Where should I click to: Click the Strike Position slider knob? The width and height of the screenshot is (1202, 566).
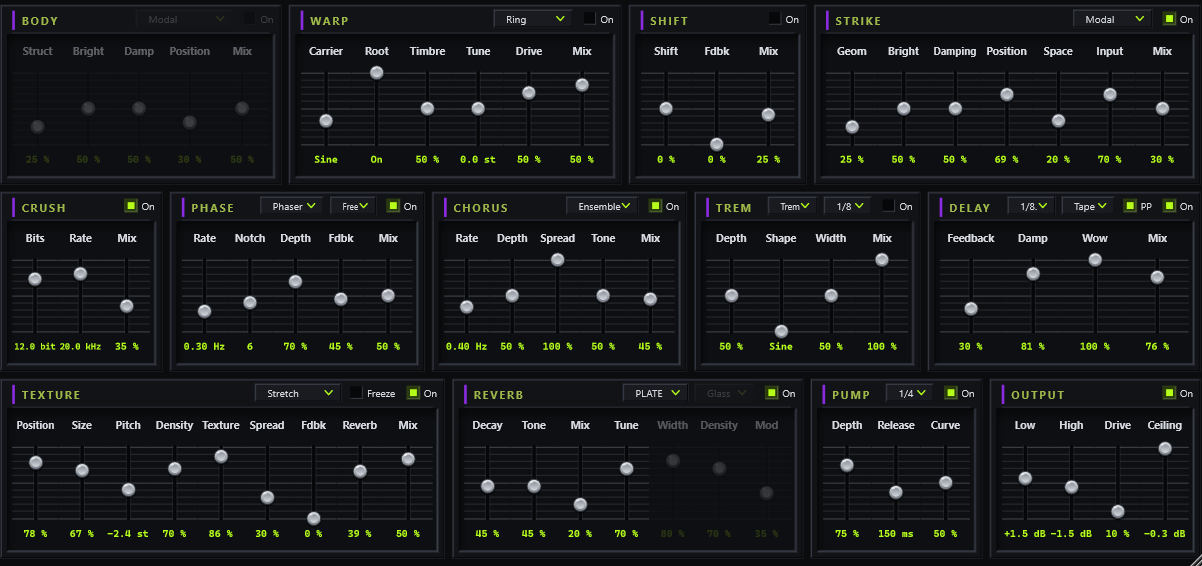pyautogui.click(x=1007, y=95)
